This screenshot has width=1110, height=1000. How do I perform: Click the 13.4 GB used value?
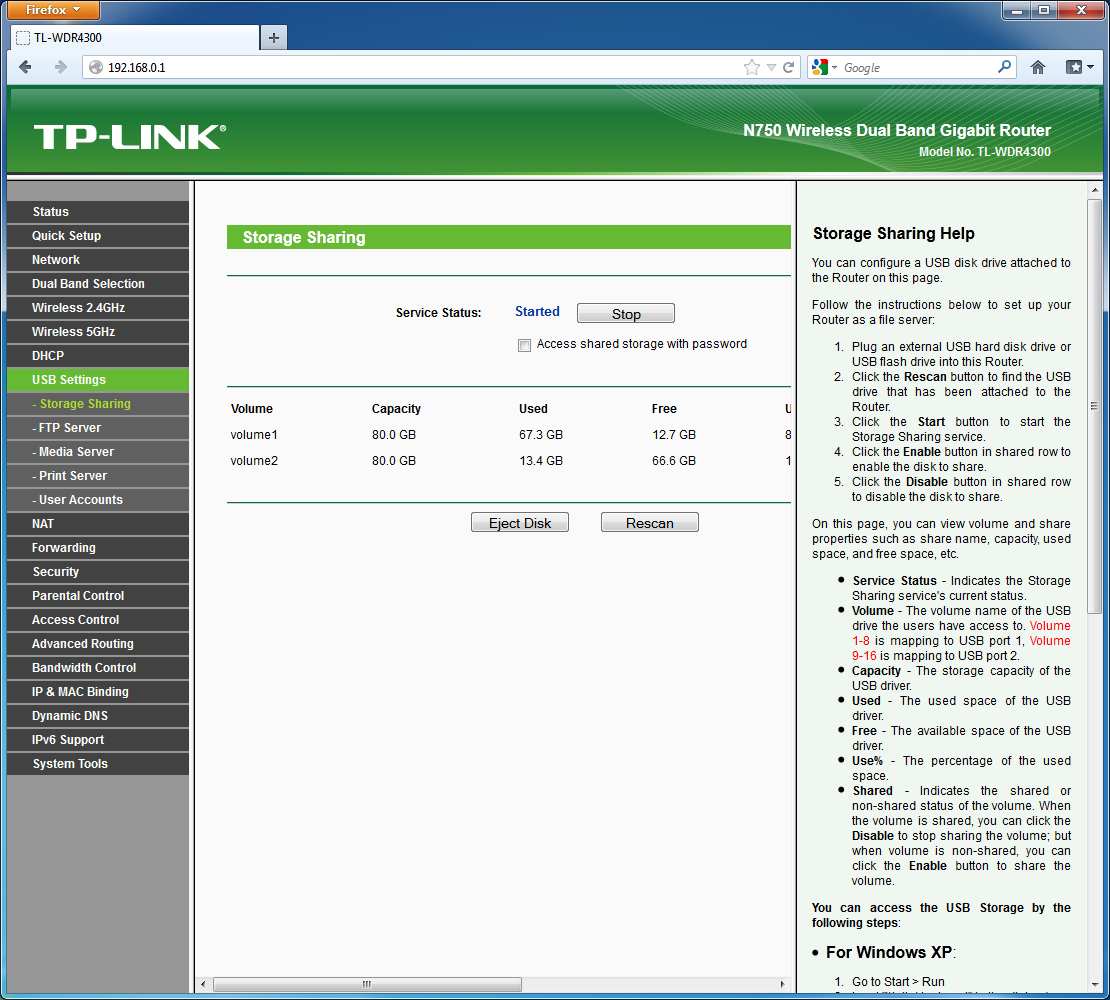(541, 461)
